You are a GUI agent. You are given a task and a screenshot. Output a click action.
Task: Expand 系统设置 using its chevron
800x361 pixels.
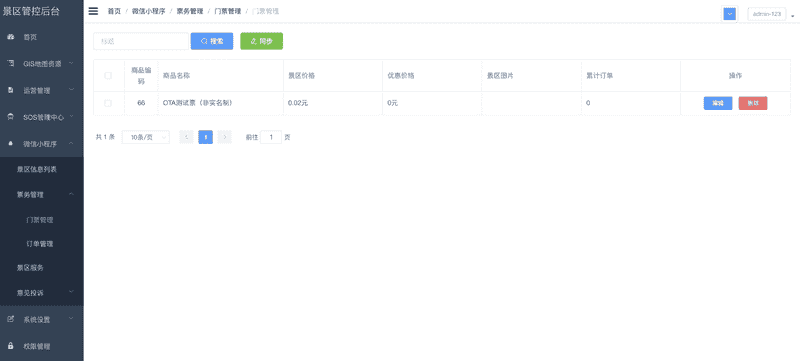click(71, 319)
